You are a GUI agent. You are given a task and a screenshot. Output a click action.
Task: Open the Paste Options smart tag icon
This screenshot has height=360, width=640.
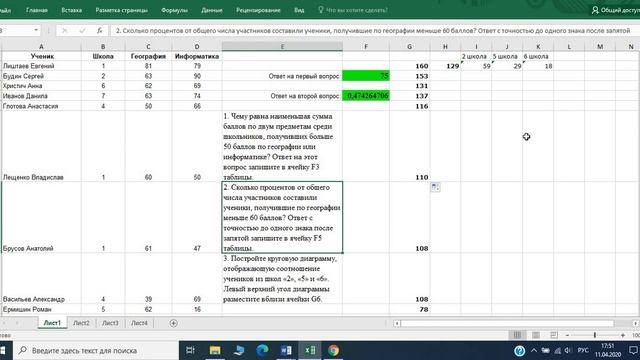click(x=435, y=187)
